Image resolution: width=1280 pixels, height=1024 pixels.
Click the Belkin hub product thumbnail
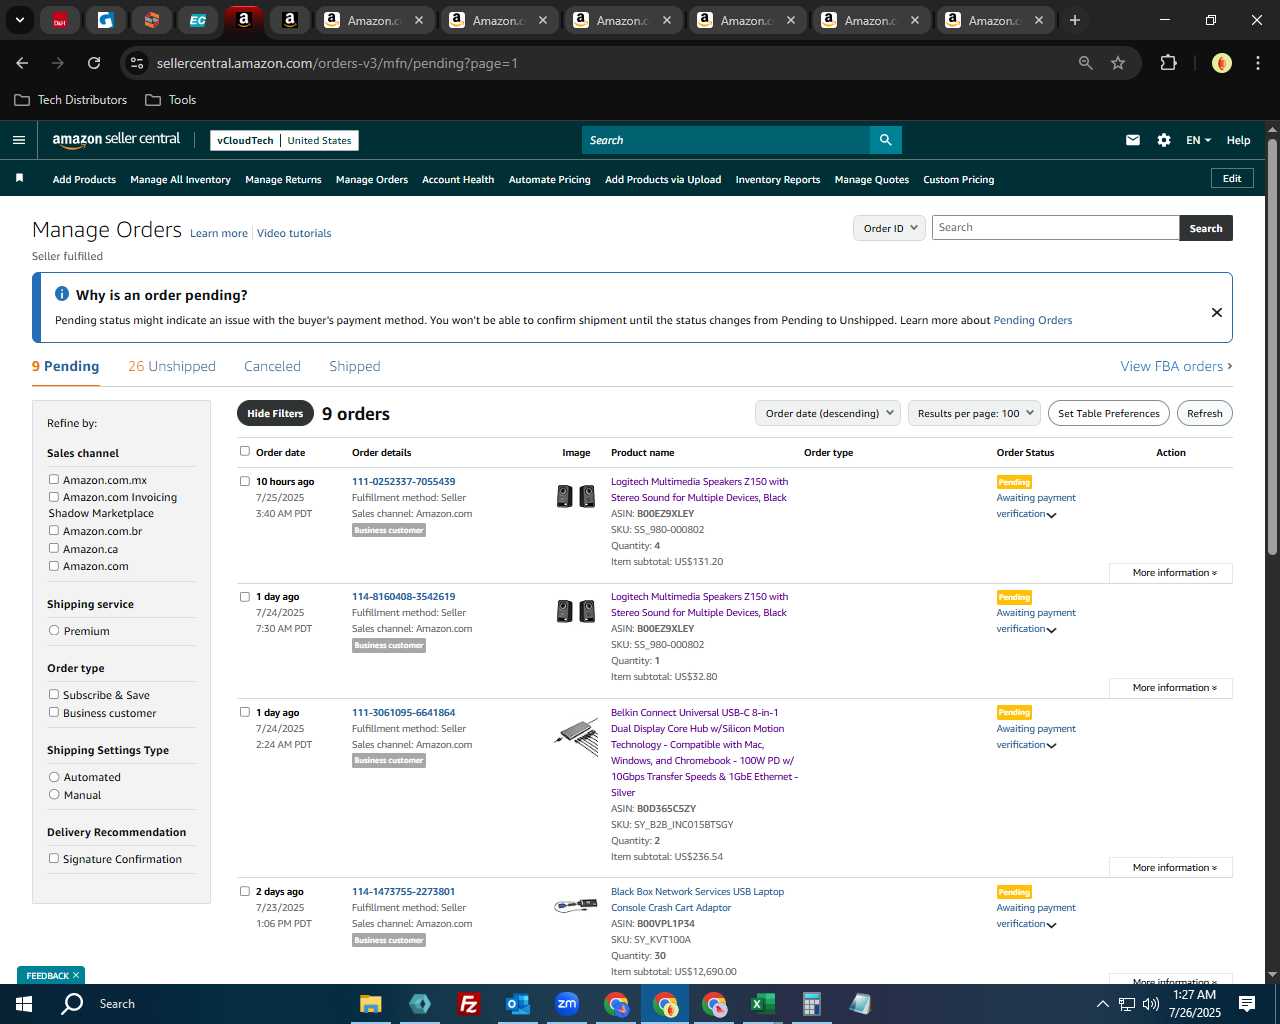point(576,735)
